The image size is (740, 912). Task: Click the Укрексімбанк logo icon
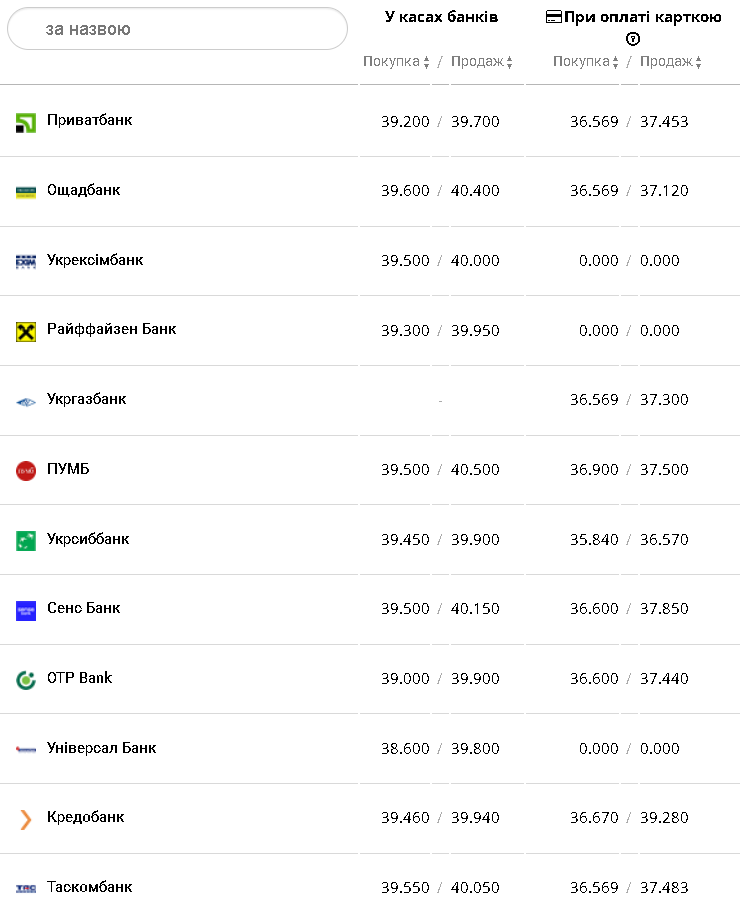click(26, 261)
